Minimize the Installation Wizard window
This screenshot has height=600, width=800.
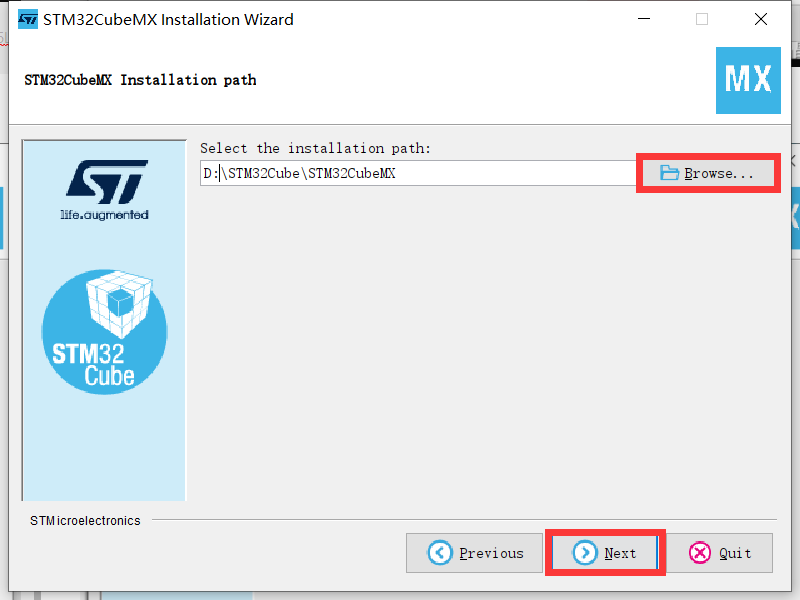pos(644,19)
